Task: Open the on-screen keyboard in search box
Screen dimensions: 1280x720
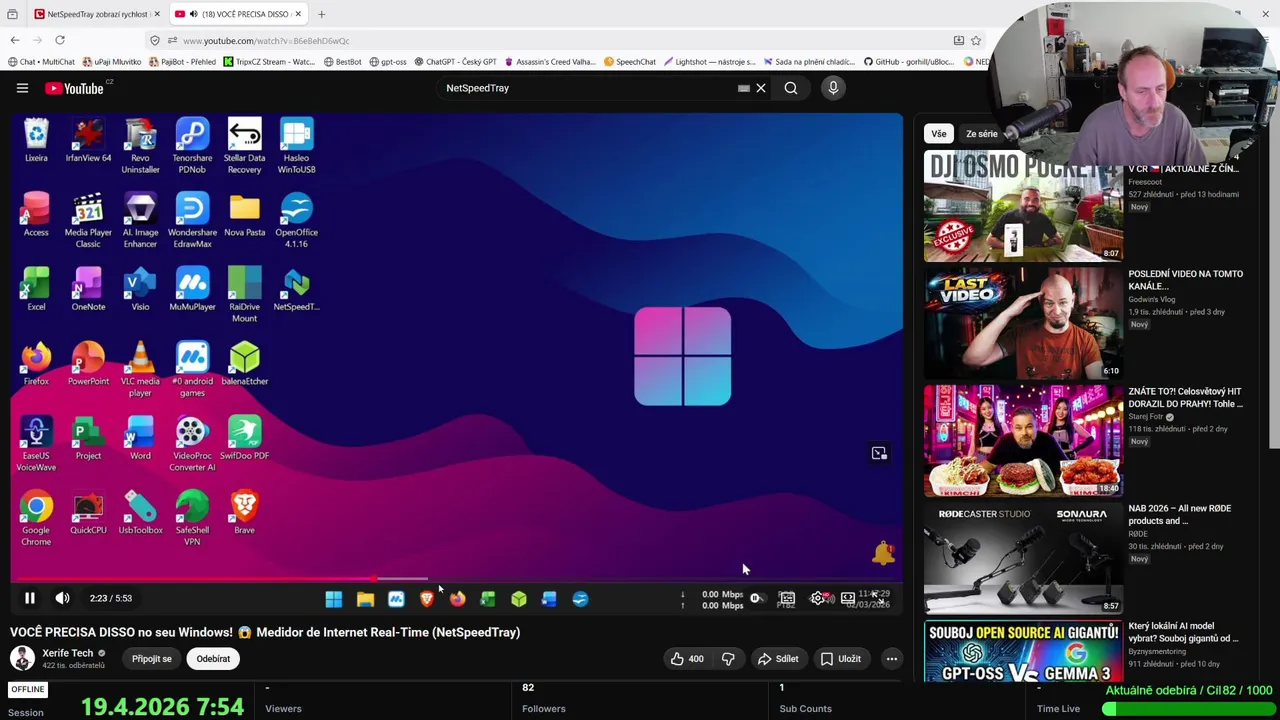Action: [743, 88]
